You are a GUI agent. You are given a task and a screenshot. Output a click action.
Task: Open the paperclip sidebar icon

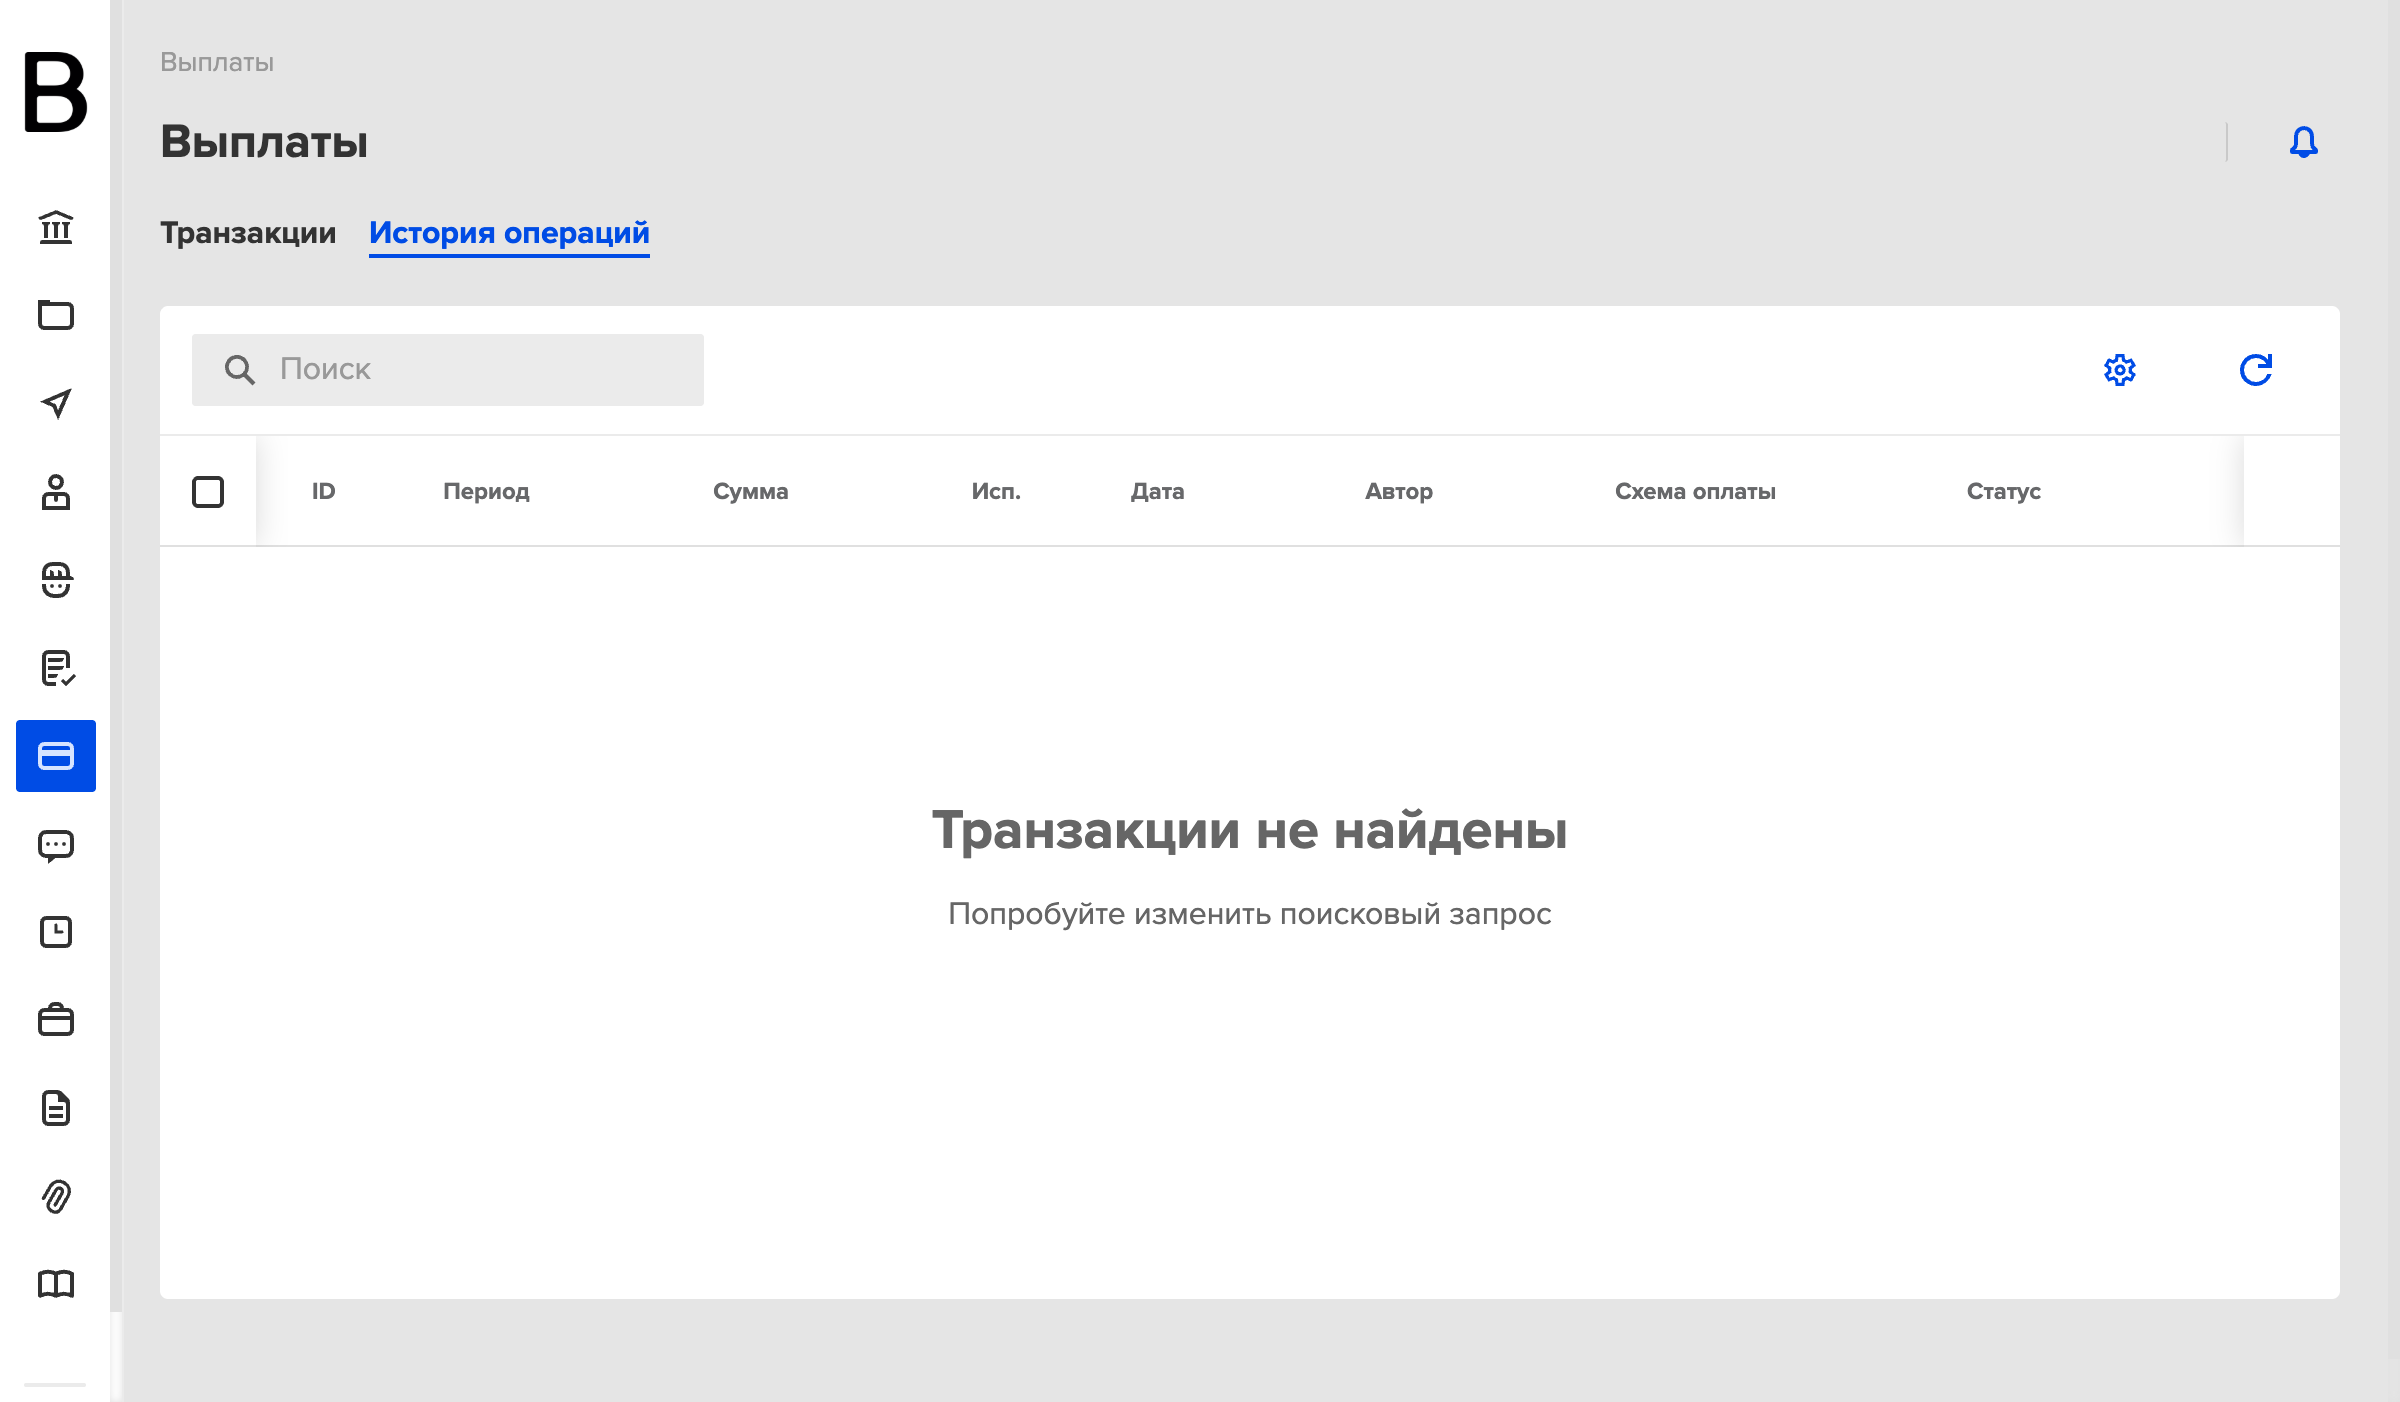(x=56, y=1196)
